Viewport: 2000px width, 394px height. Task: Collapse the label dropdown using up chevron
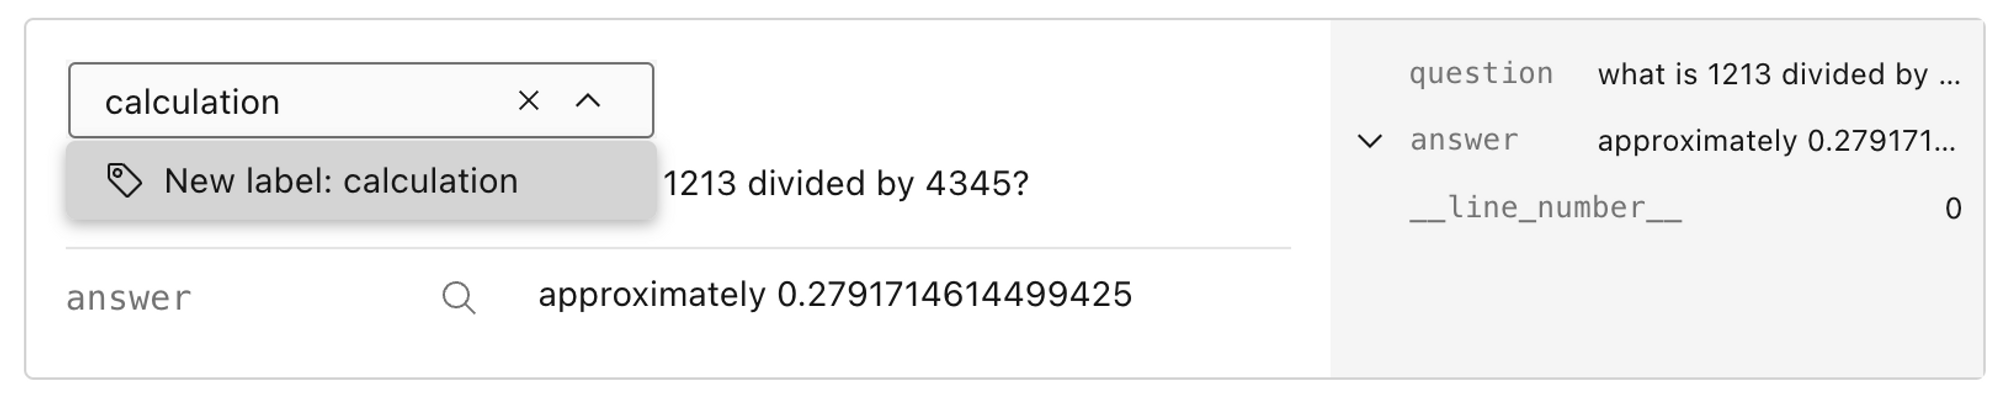pyautogui.click(x=588, y=100)
